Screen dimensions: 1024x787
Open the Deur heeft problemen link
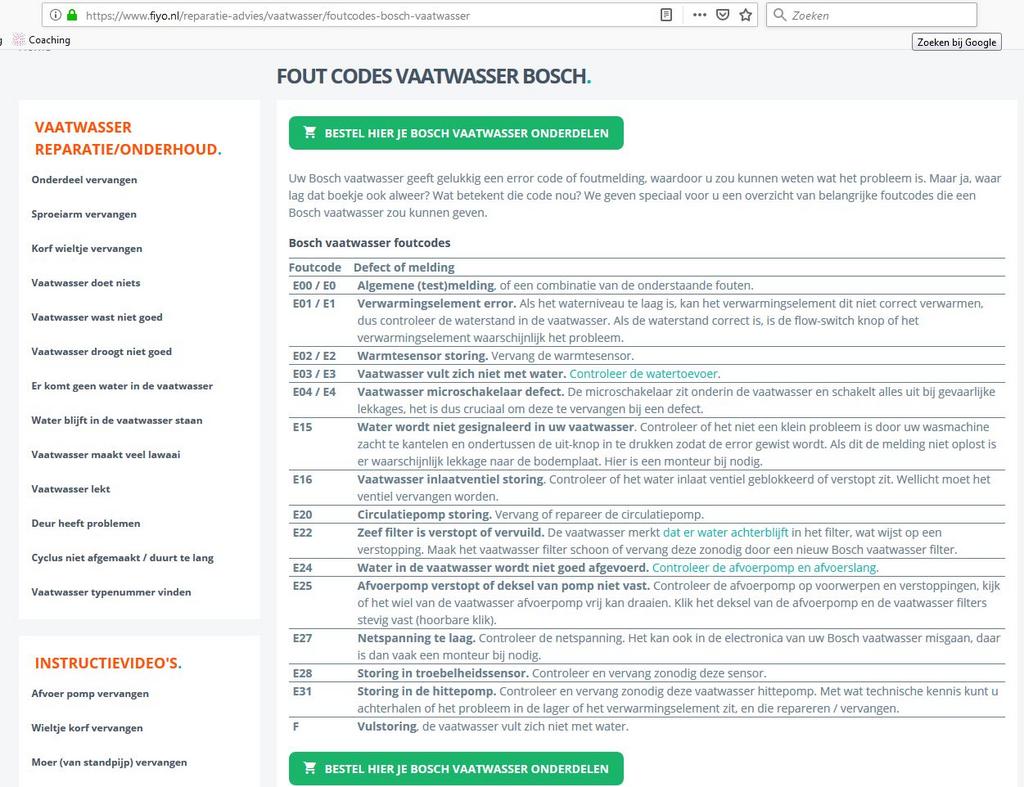pyautogui.click(x=86, y=523)
